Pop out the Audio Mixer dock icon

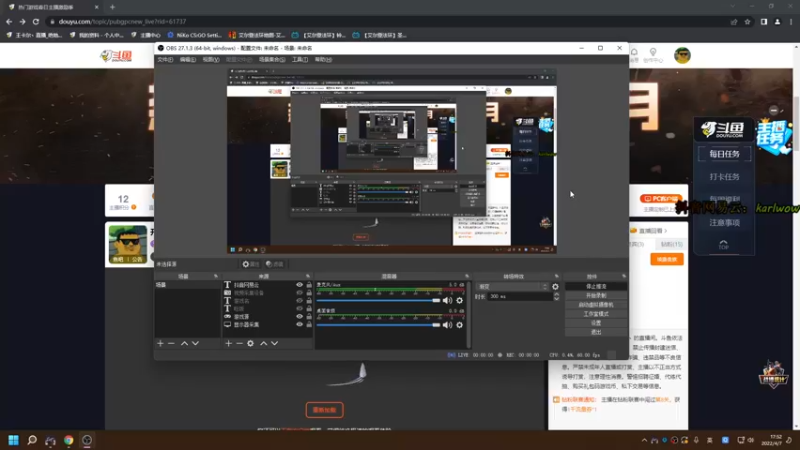tap(467, 276)
